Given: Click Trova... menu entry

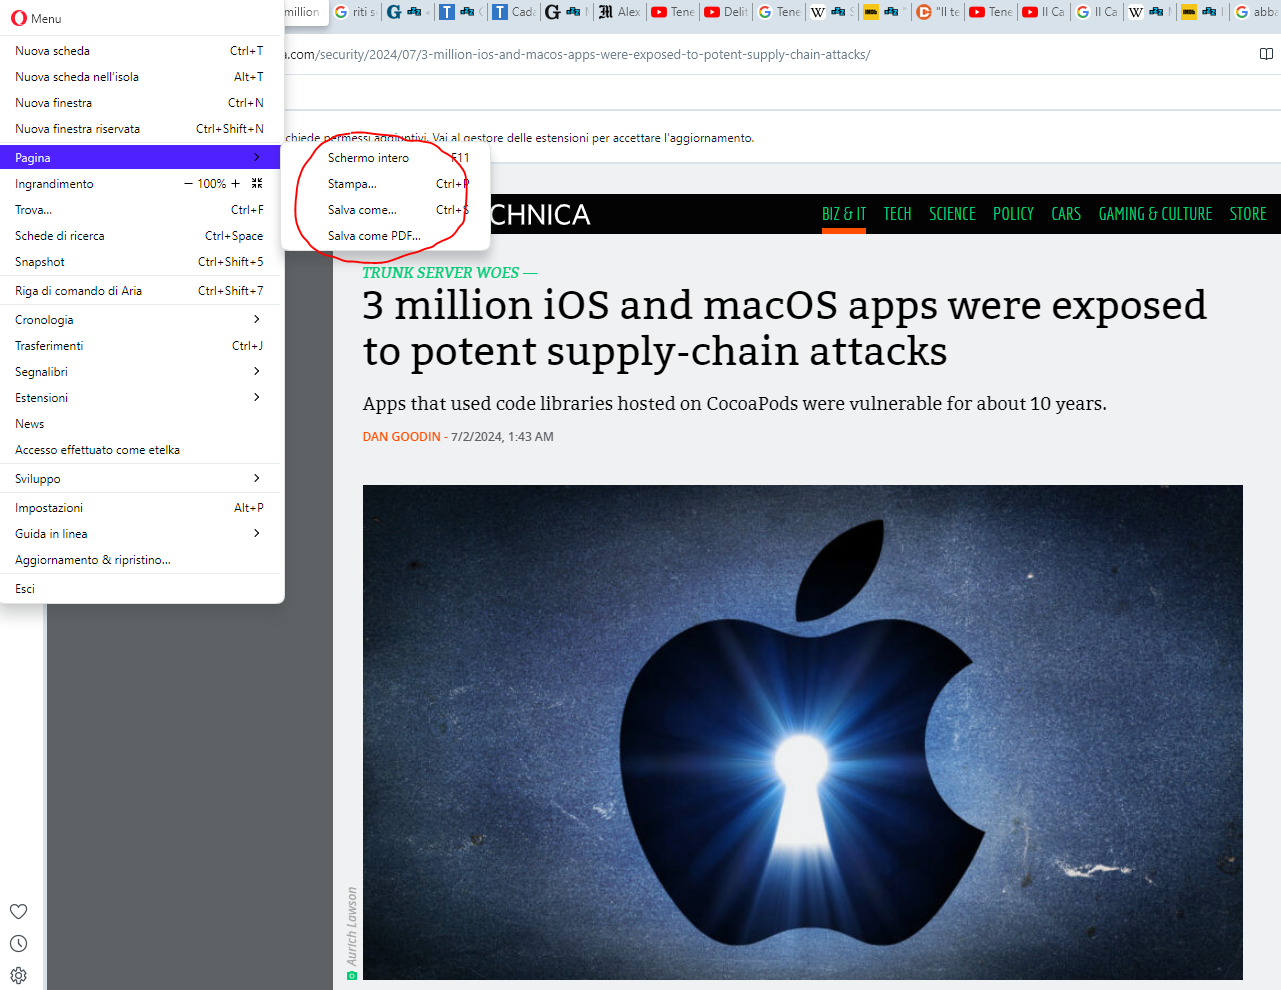Looking at the screenshot, I should [x=140, y=210].
